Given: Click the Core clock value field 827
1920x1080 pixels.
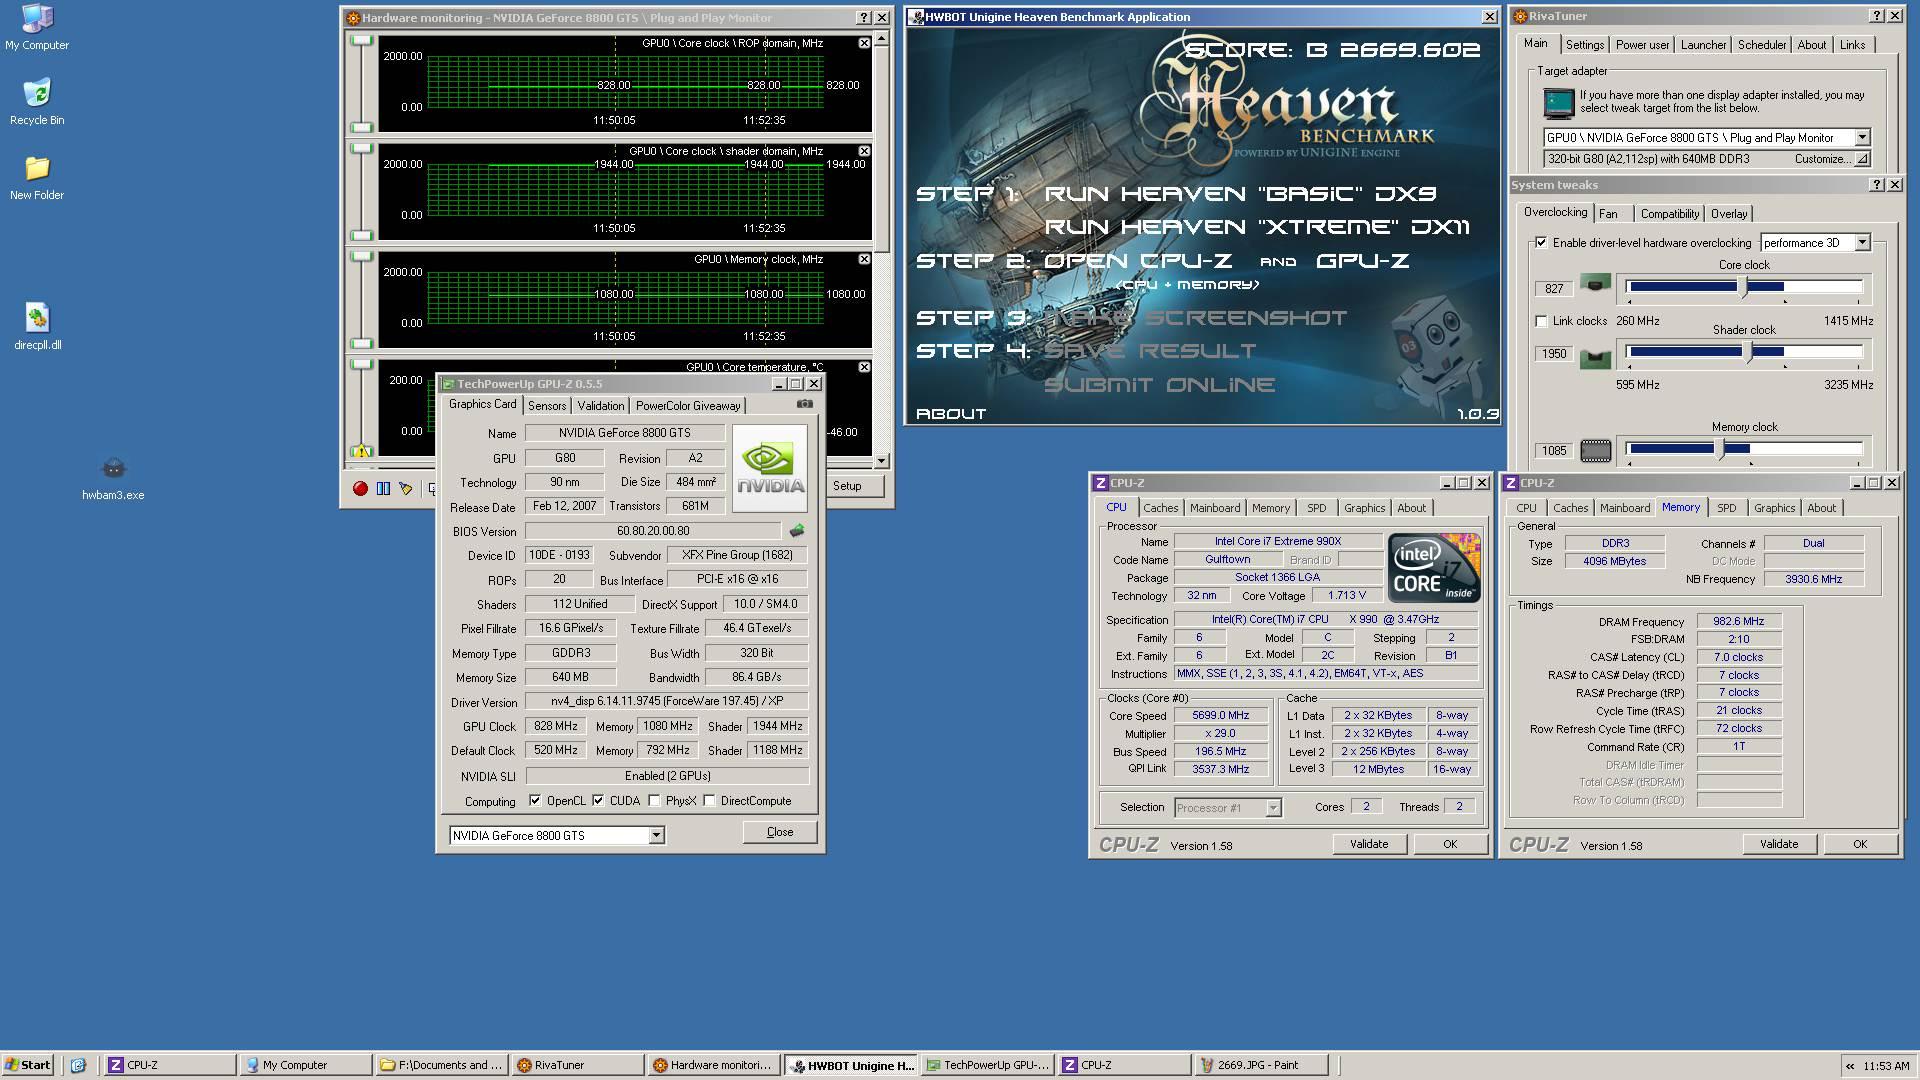Looking at the screenshot, I should [x=1554, y=288].
